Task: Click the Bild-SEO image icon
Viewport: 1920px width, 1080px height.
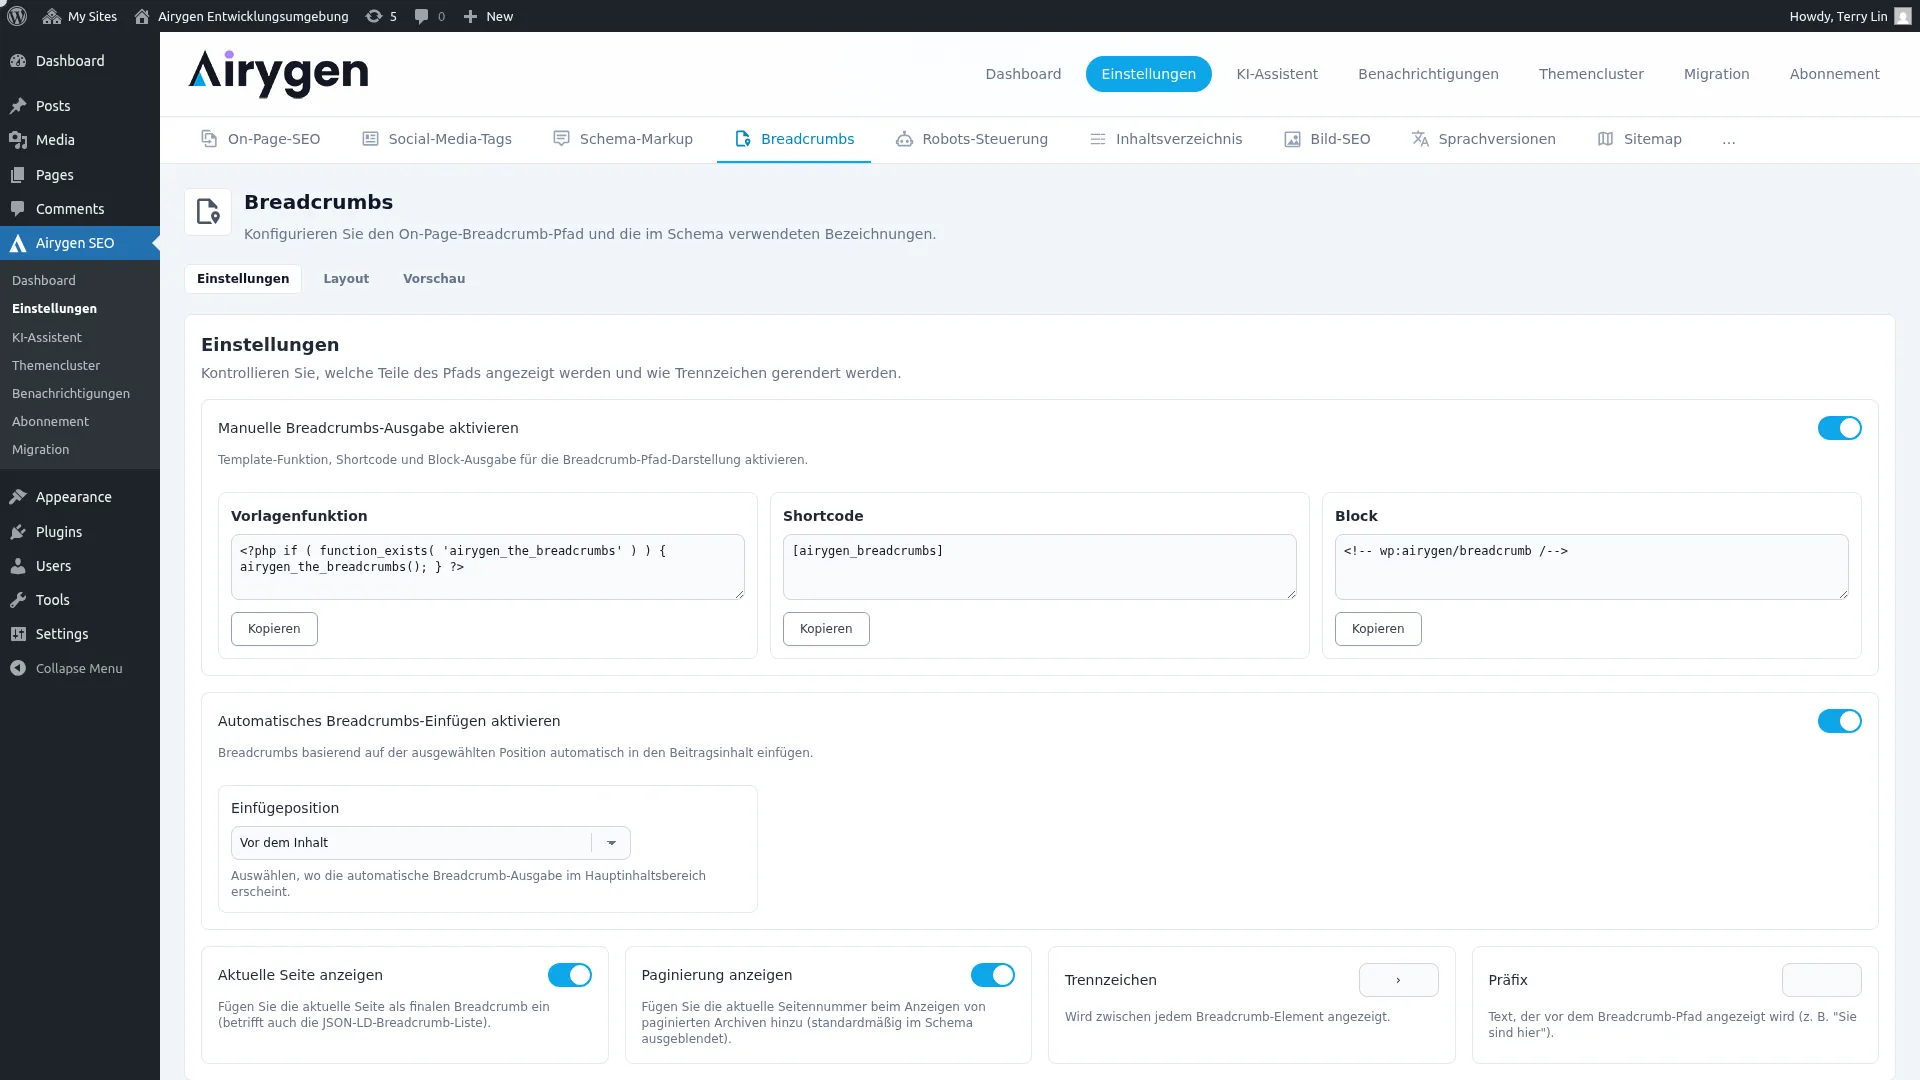Action: pos(1292,139)
